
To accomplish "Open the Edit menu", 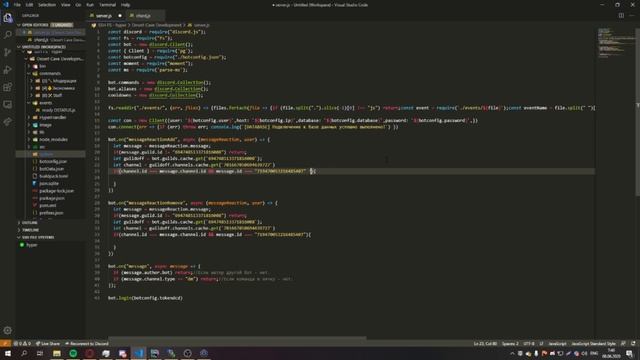I will pos(29,5).
